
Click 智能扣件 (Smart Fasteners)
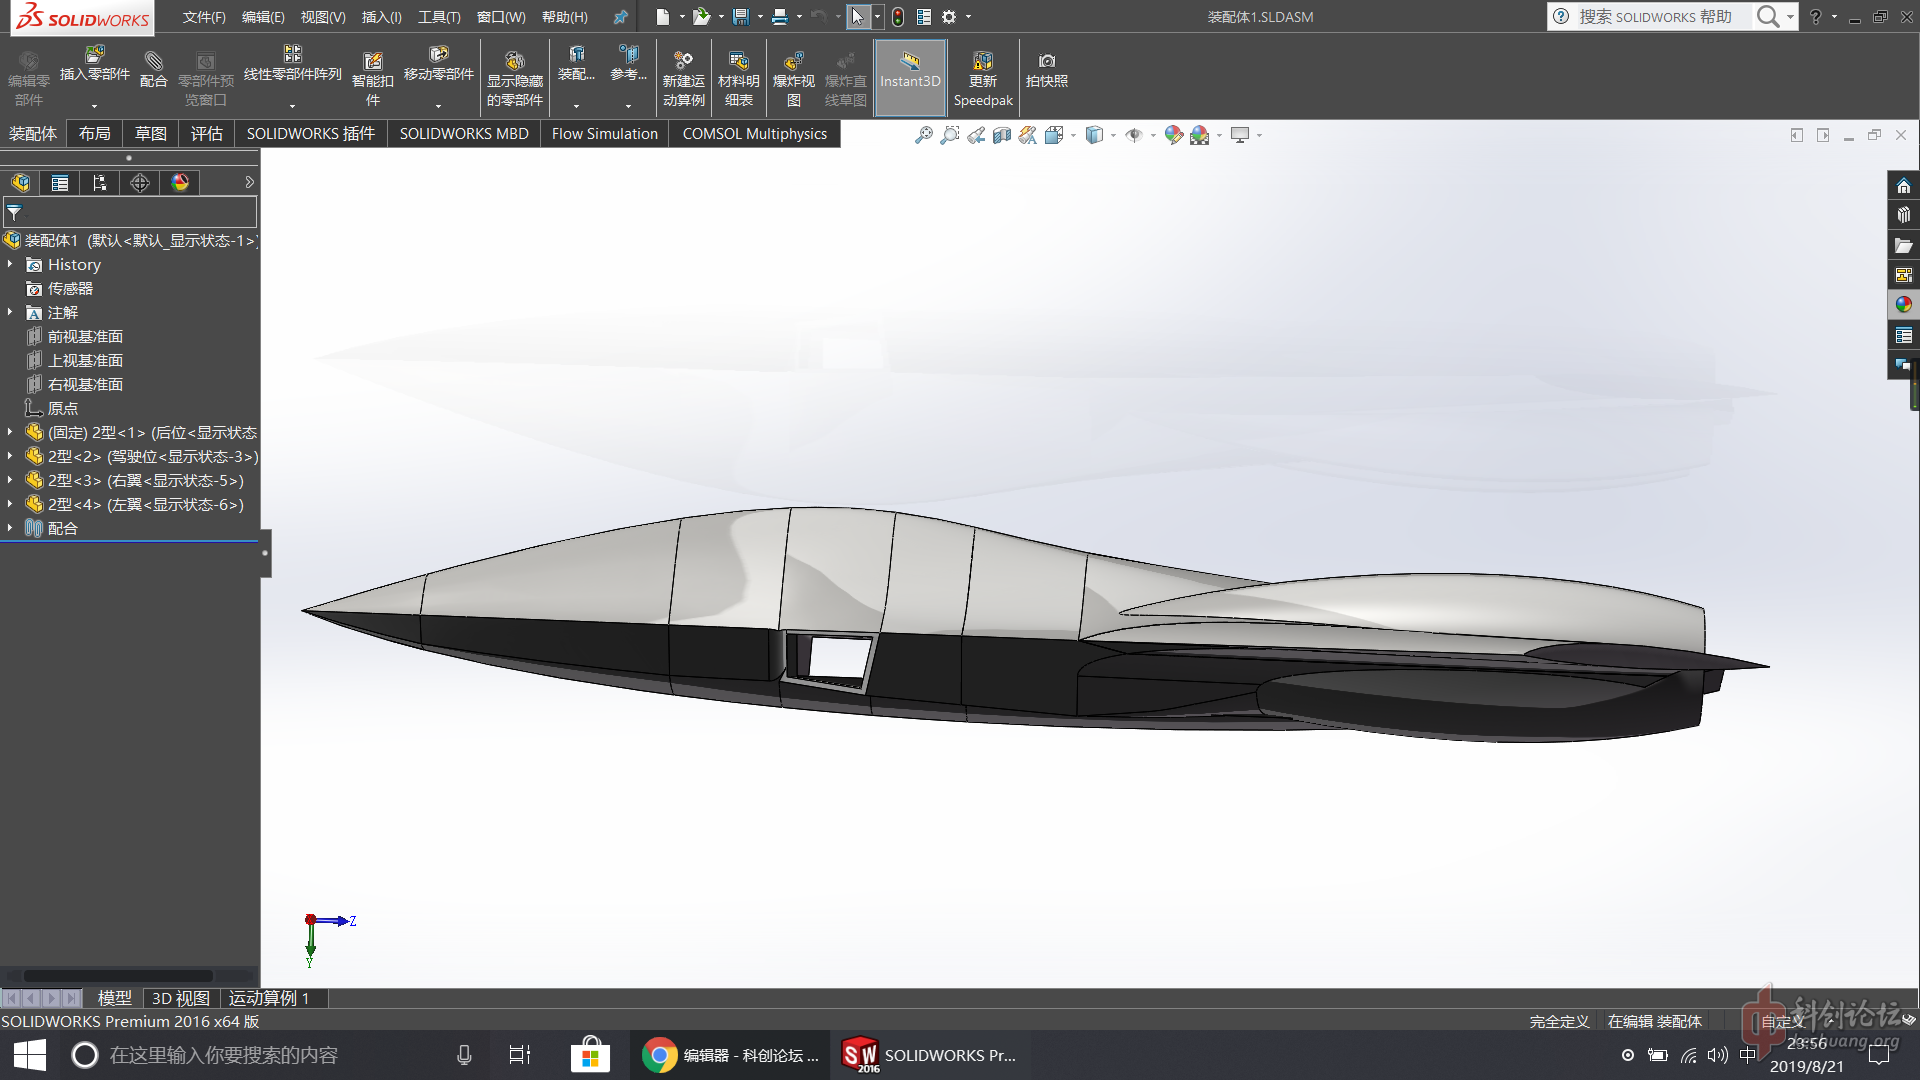pos(372,79)
